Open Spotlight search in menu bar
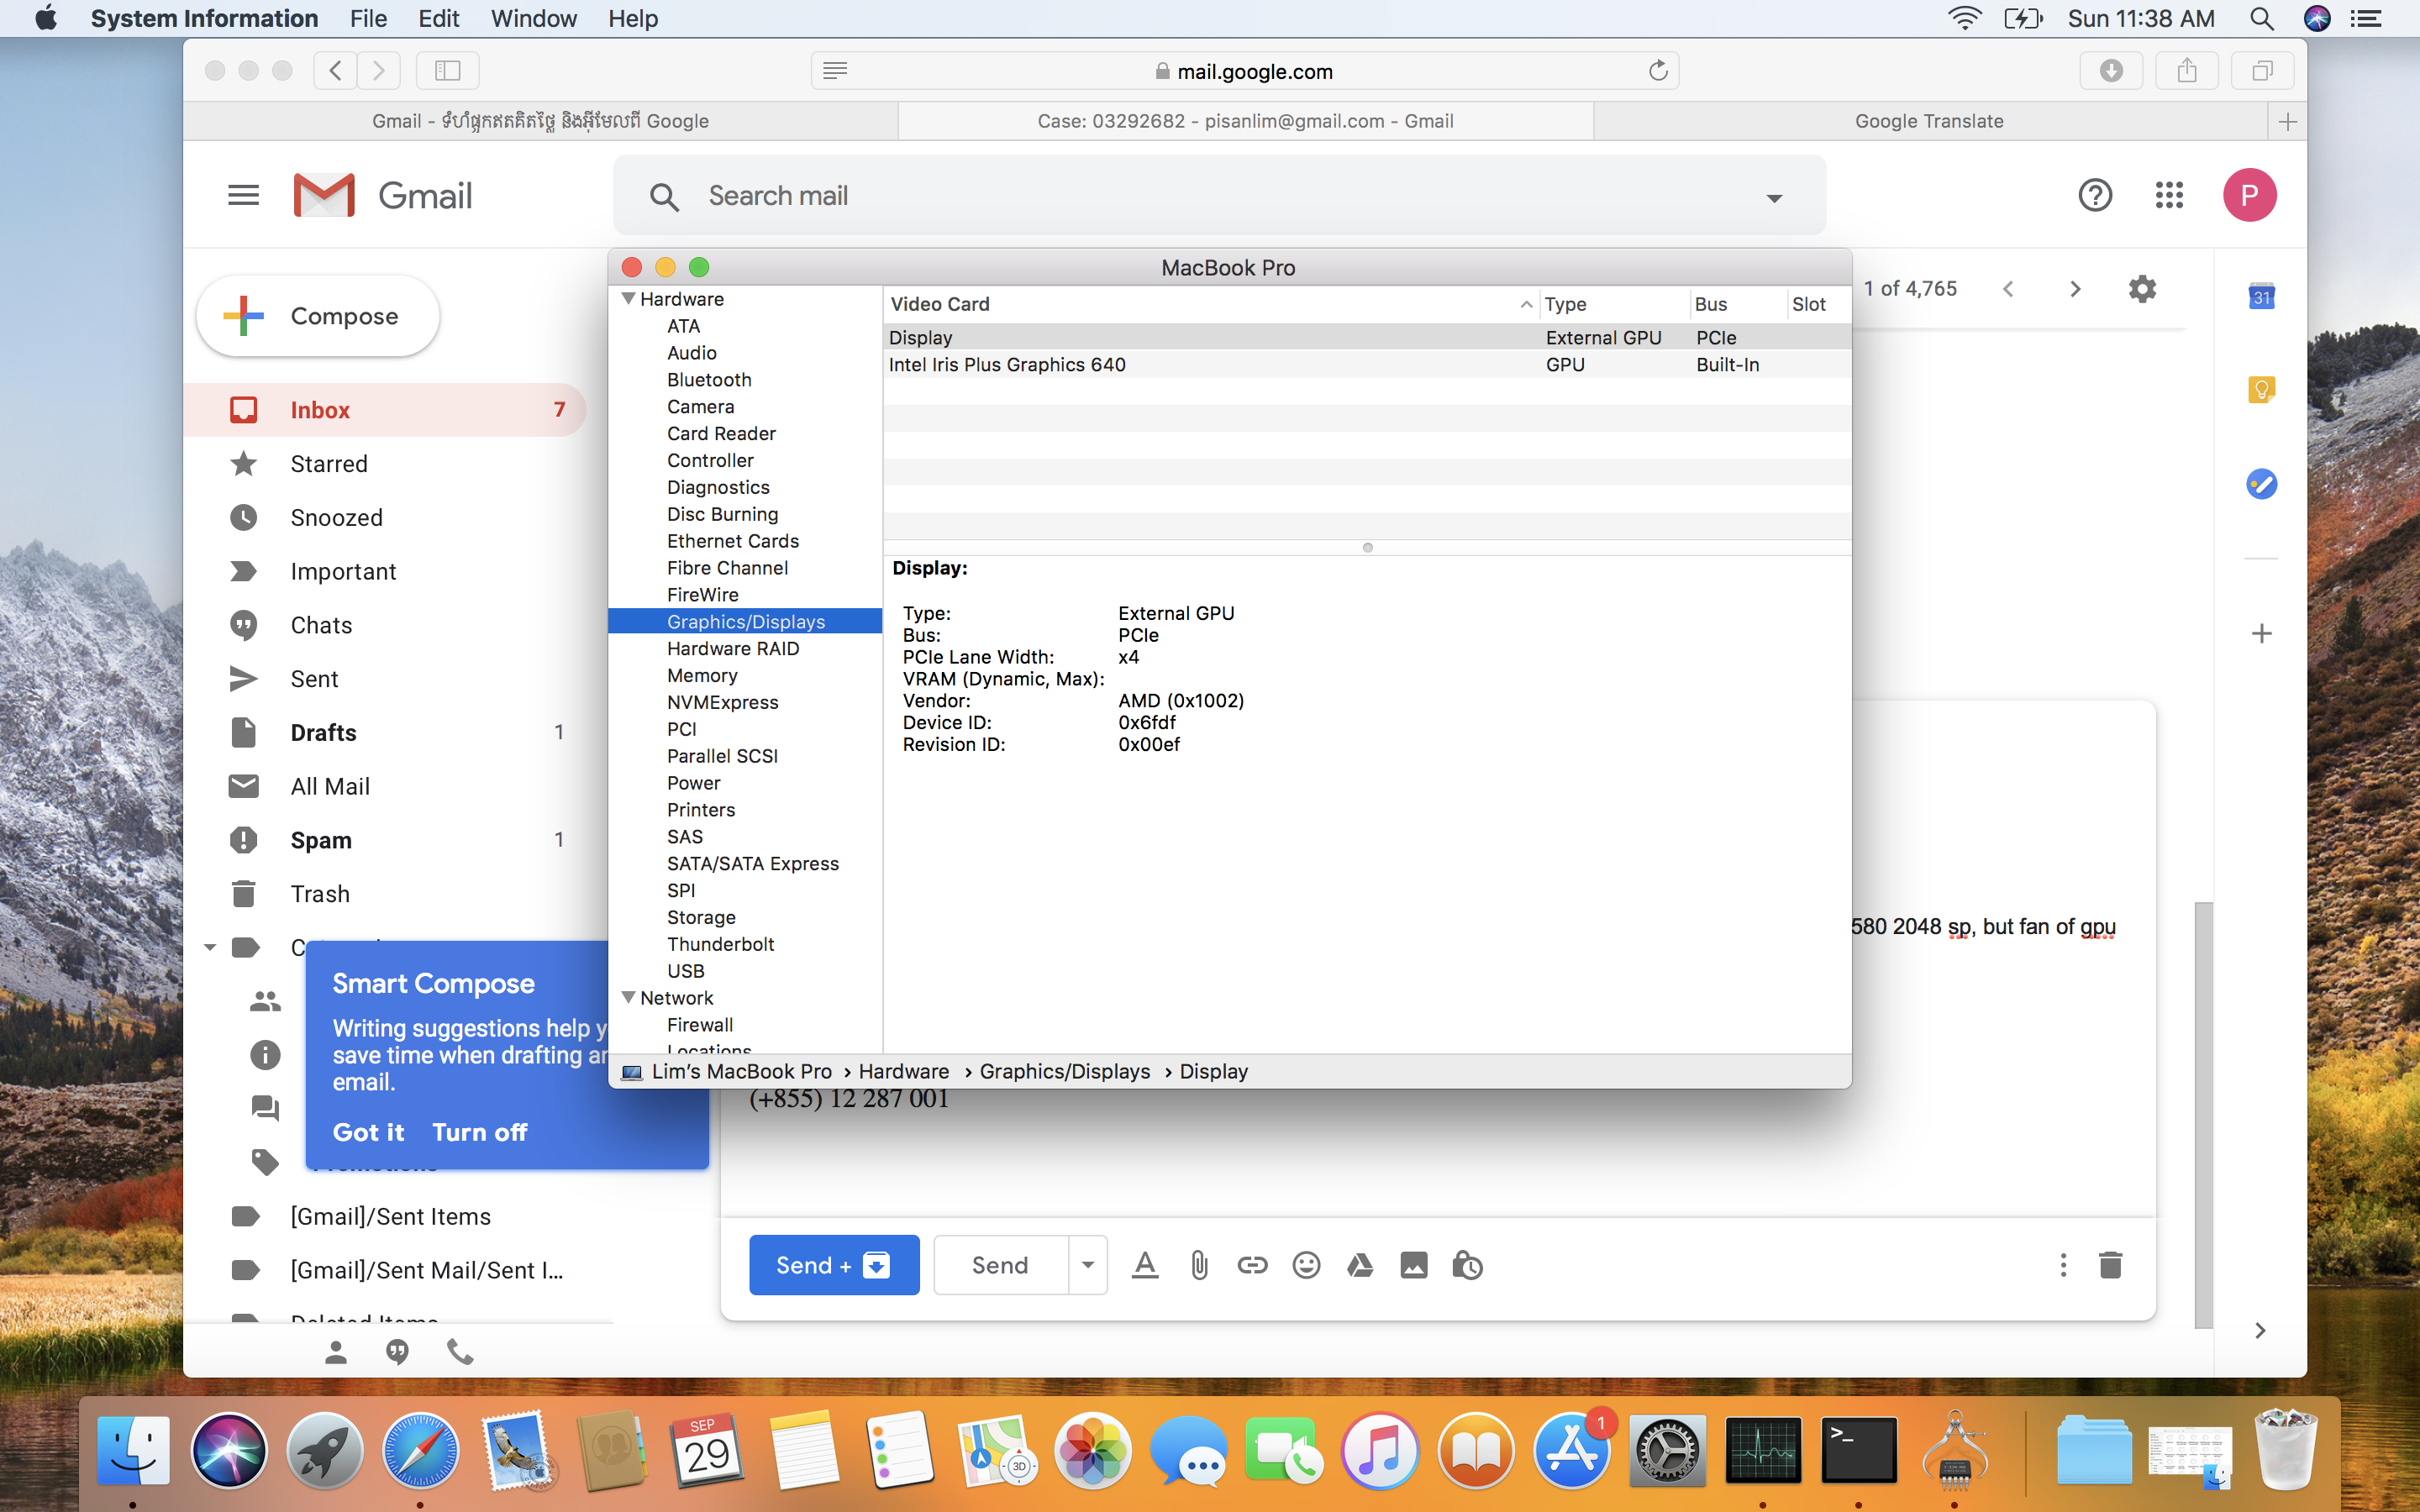This screenshot has width=2420, height=1512. [x=2261, y=18]
